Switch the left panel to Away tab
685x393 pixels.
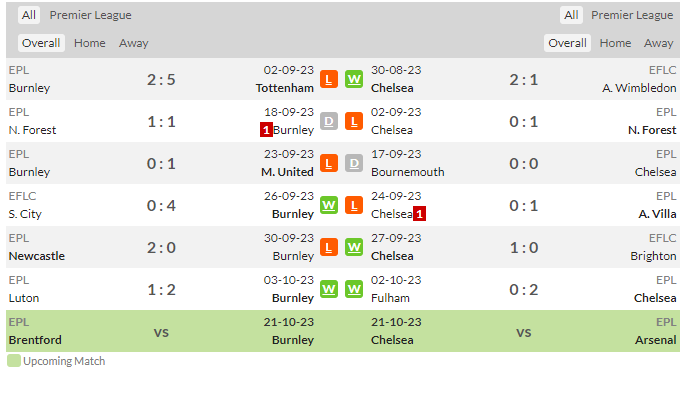click(134, 43)
